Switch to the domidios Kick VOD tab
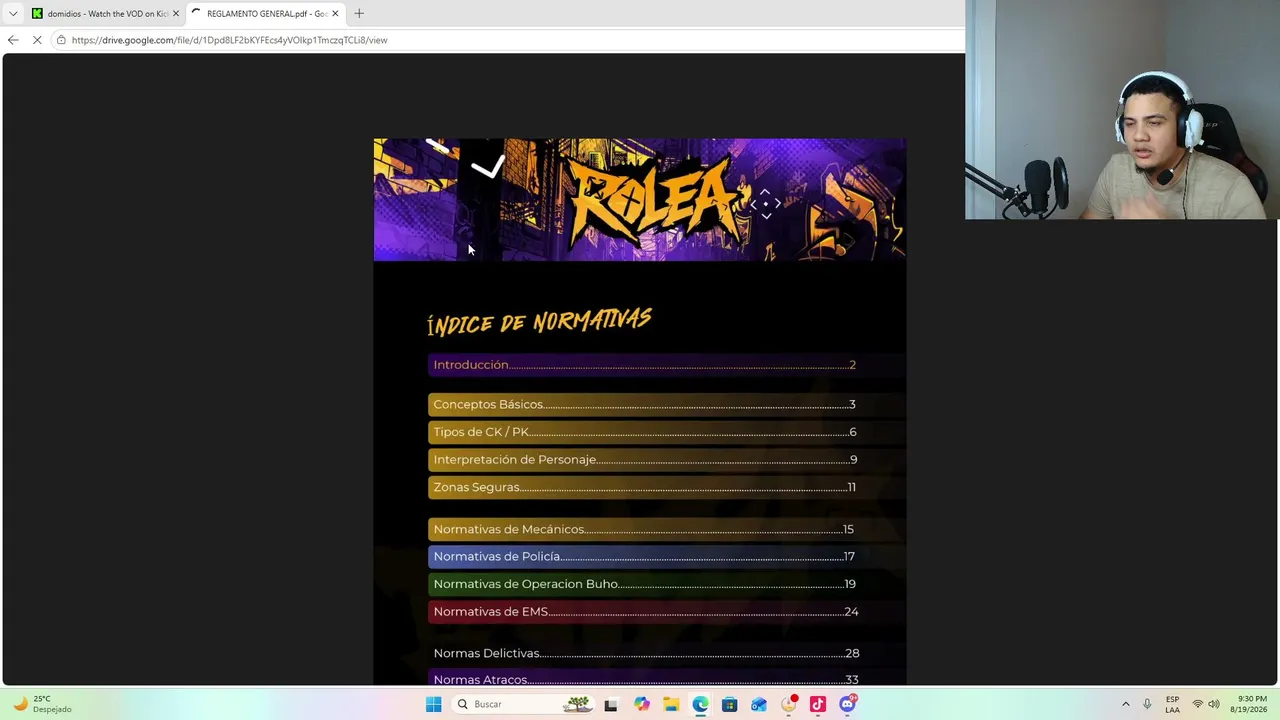This screenshot has width=1280, height=720. click(105, 13)
